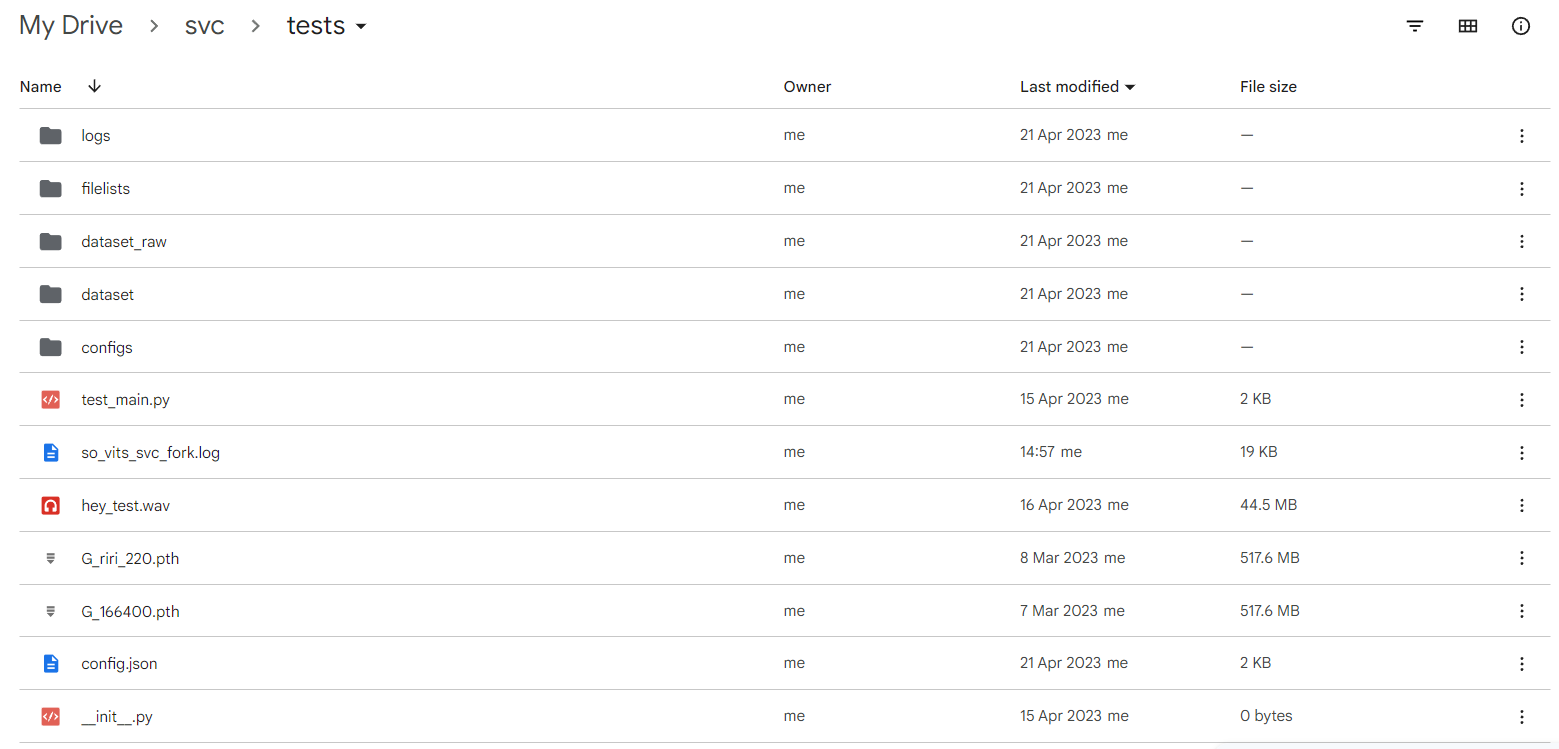Click the document icon for so_vits_svc_fork.log
The image size is (1559, 749).
click(x=50, y=451)
